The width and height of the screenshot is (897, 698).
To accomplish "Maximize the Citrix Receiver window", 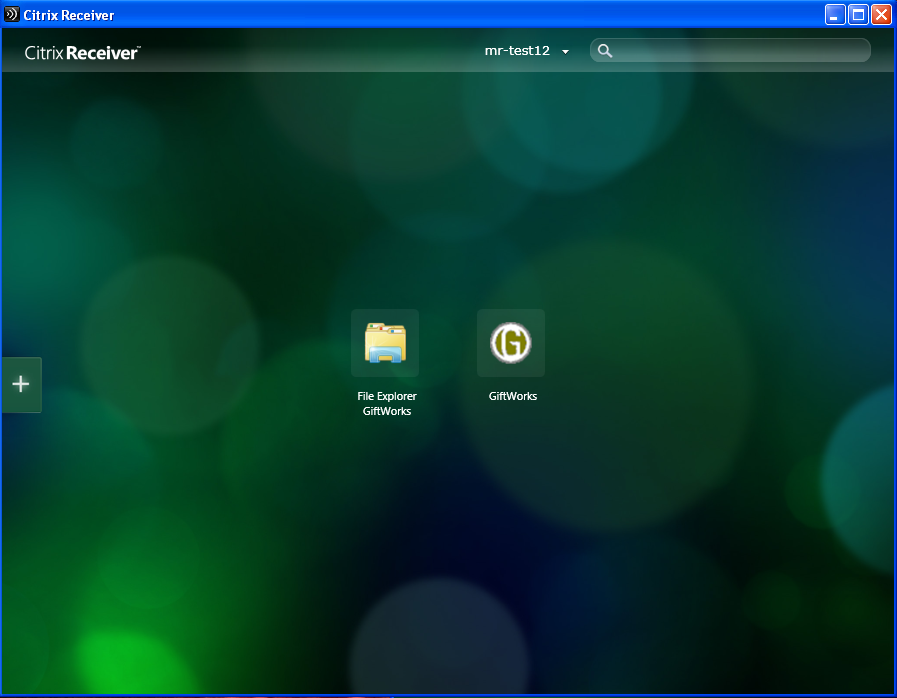I will click(x=858, y=15).
